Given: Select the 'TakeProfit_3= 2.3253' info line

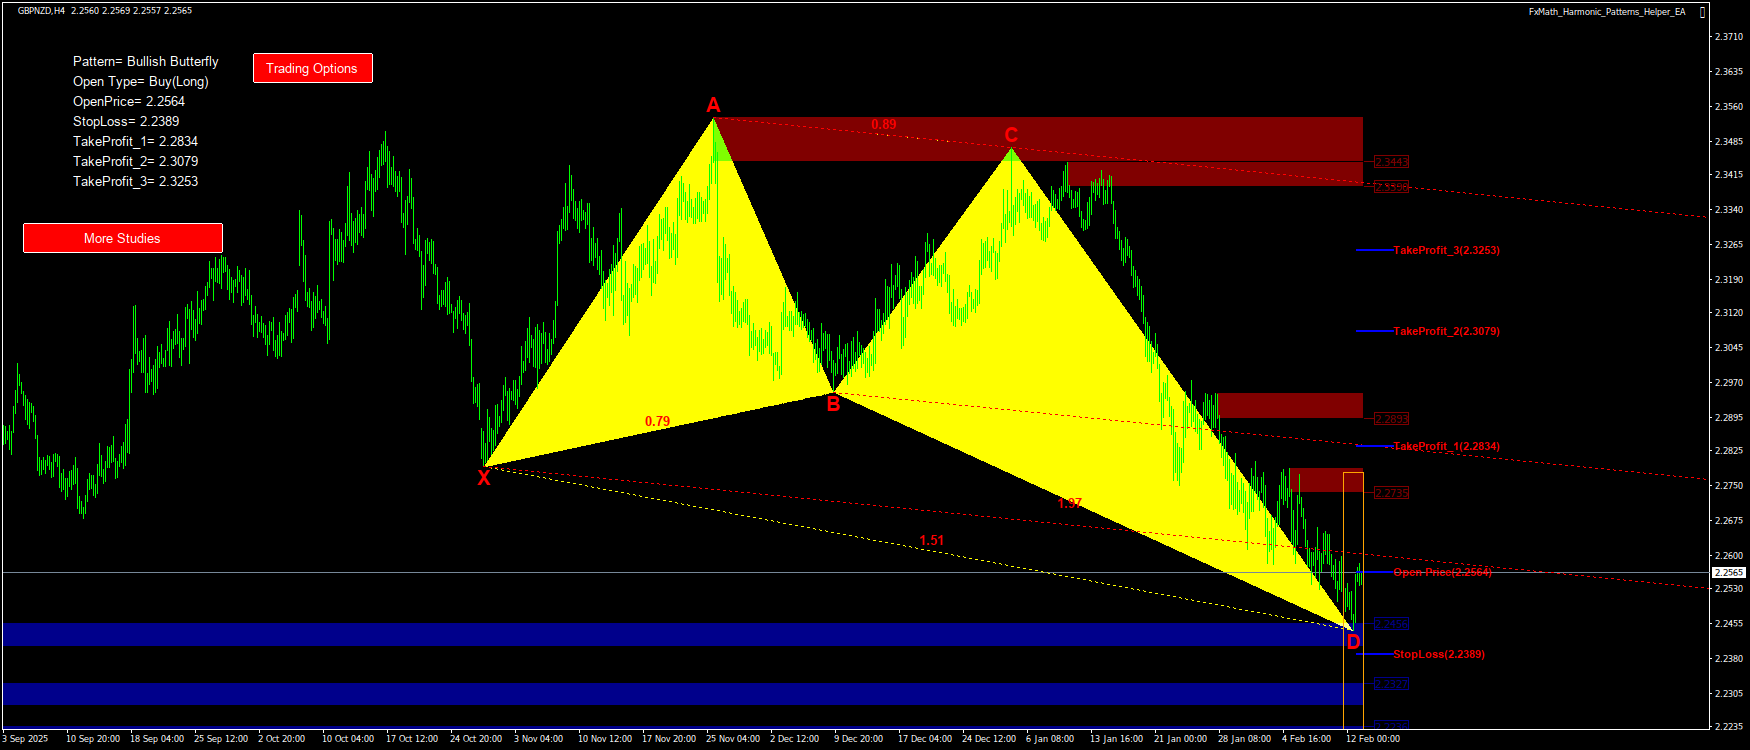Looking at the screenshot, I should pyautogui.click(x=135, y=181).
